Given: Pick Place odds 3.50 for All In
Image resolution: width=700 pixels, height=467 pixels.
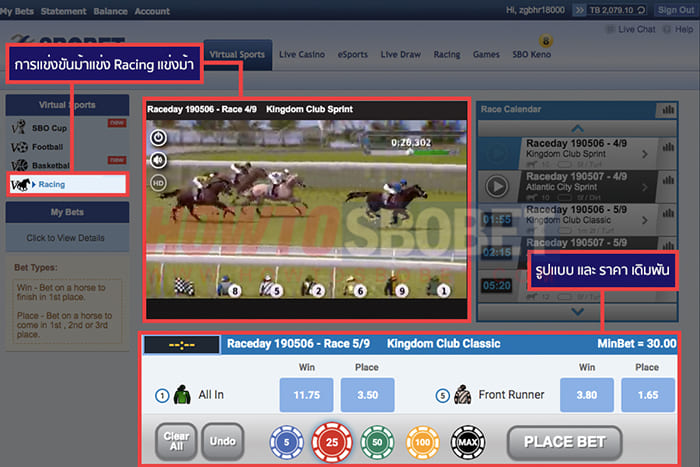Looking at the screenshot, I should (367, 395).
